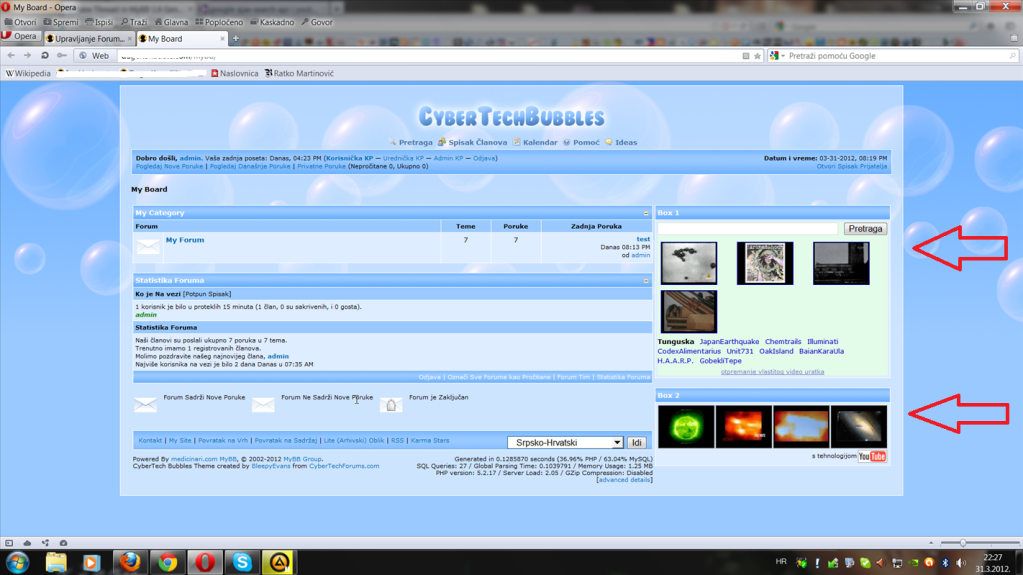Viewport: 1023px width, 575px height.
Task: Click the Windows Start button
Action: [x=18, y=562]
